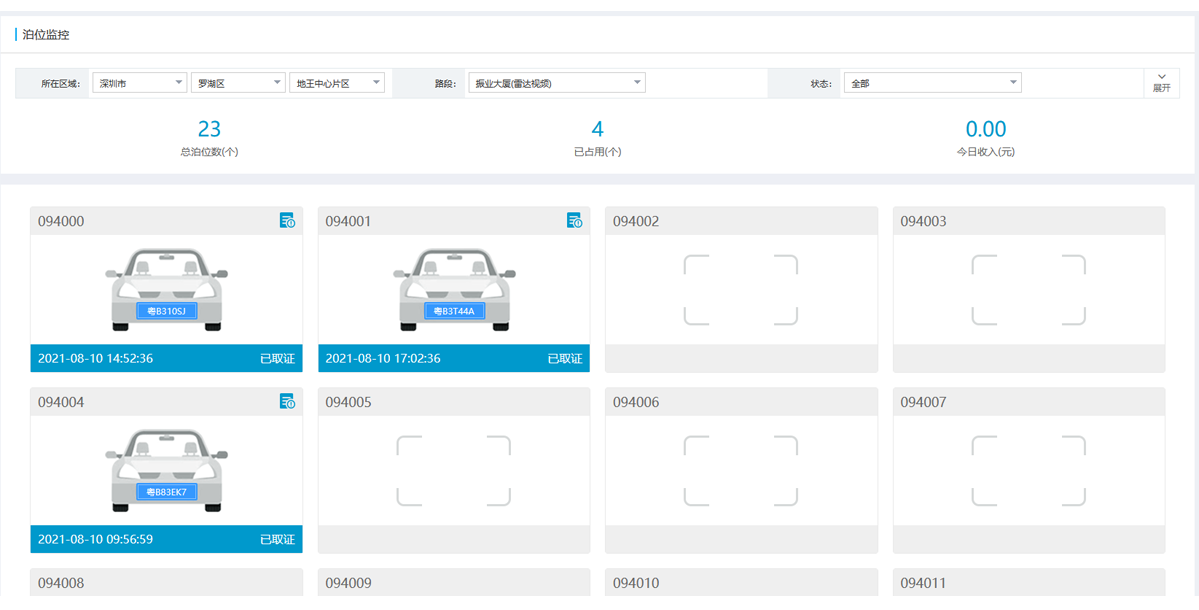Open the record icon on berth 094004
Image resolution: width=1199 pixels, height=610 pixels.
point(287,401)
